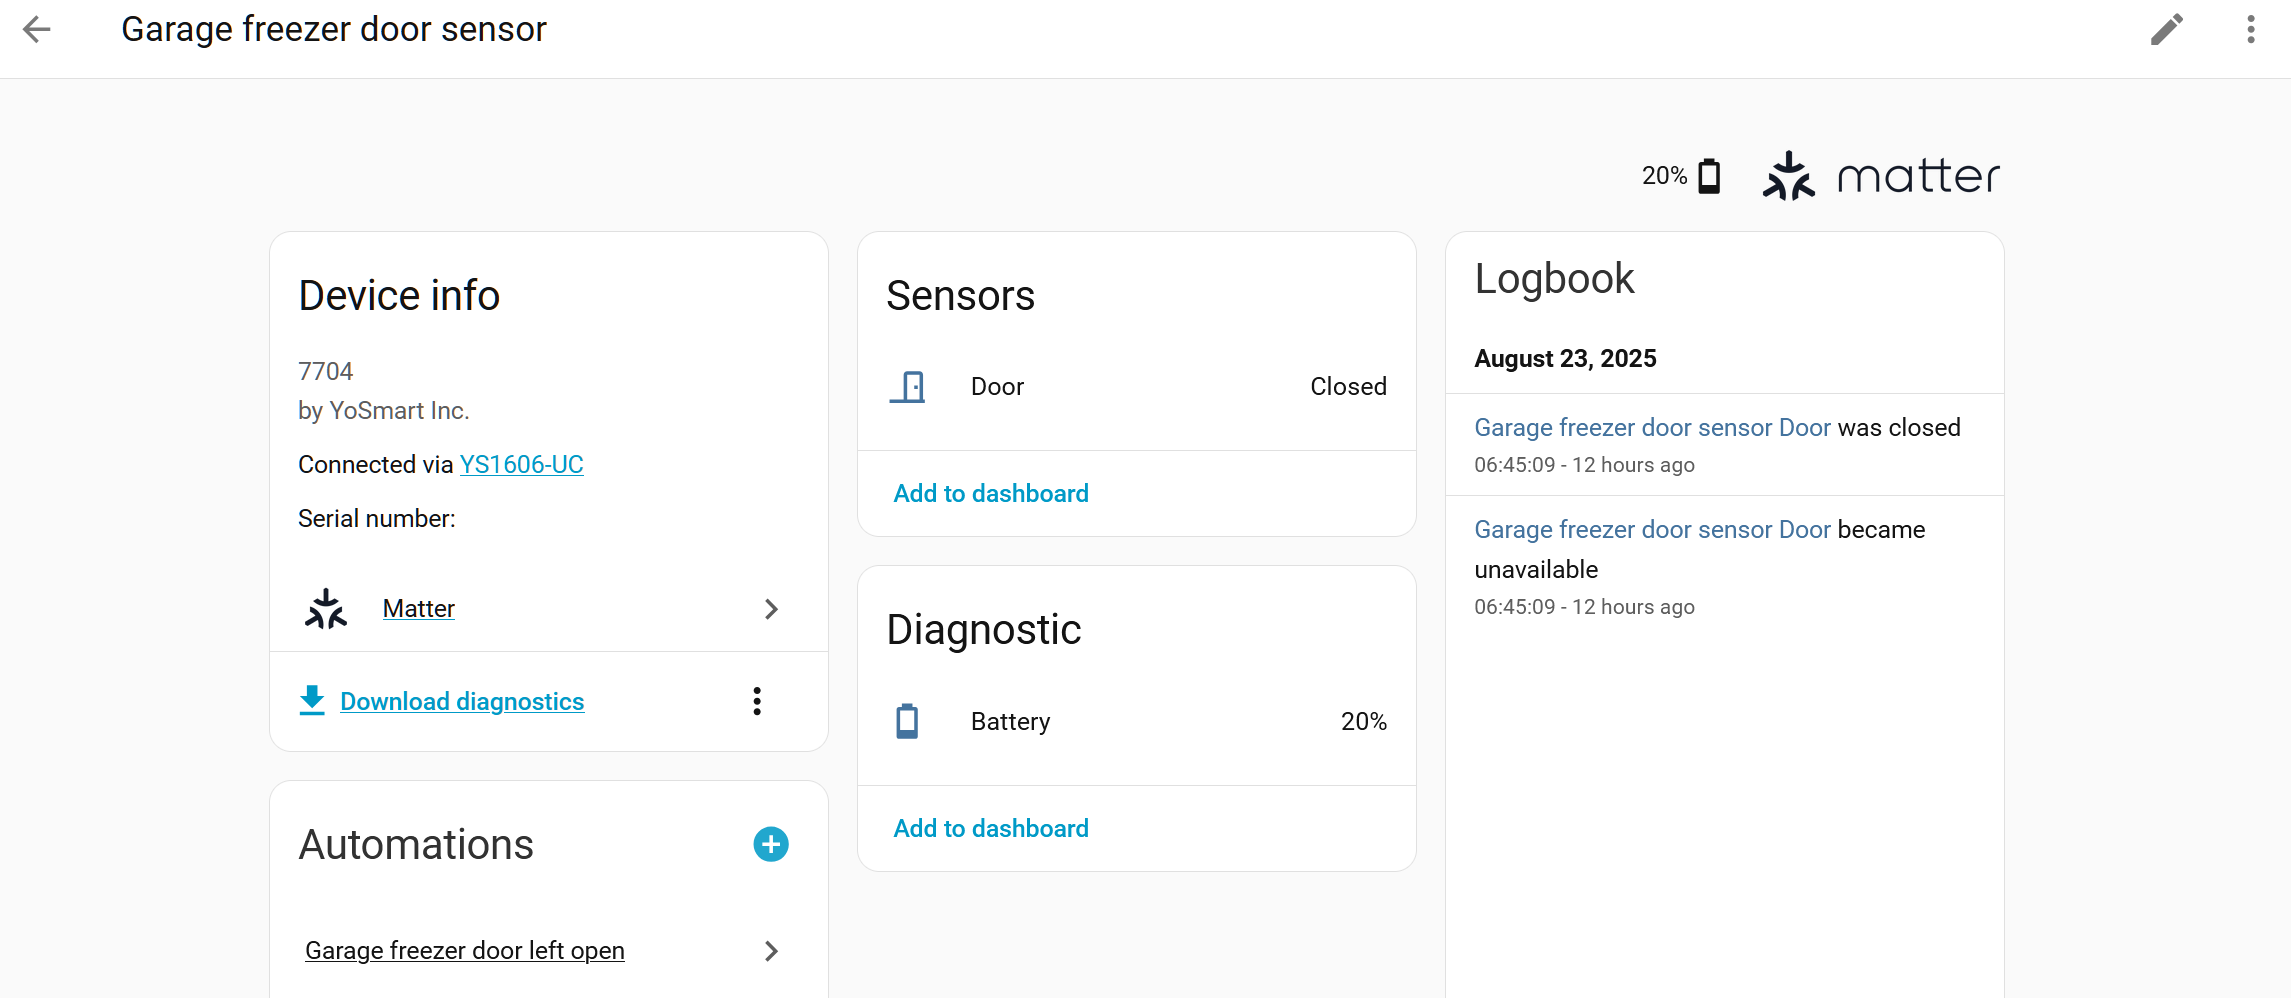The width and height of the screenshot is (2291, 998).
Task: Click the Matter icon in Device info
Action: pos(326,609)
